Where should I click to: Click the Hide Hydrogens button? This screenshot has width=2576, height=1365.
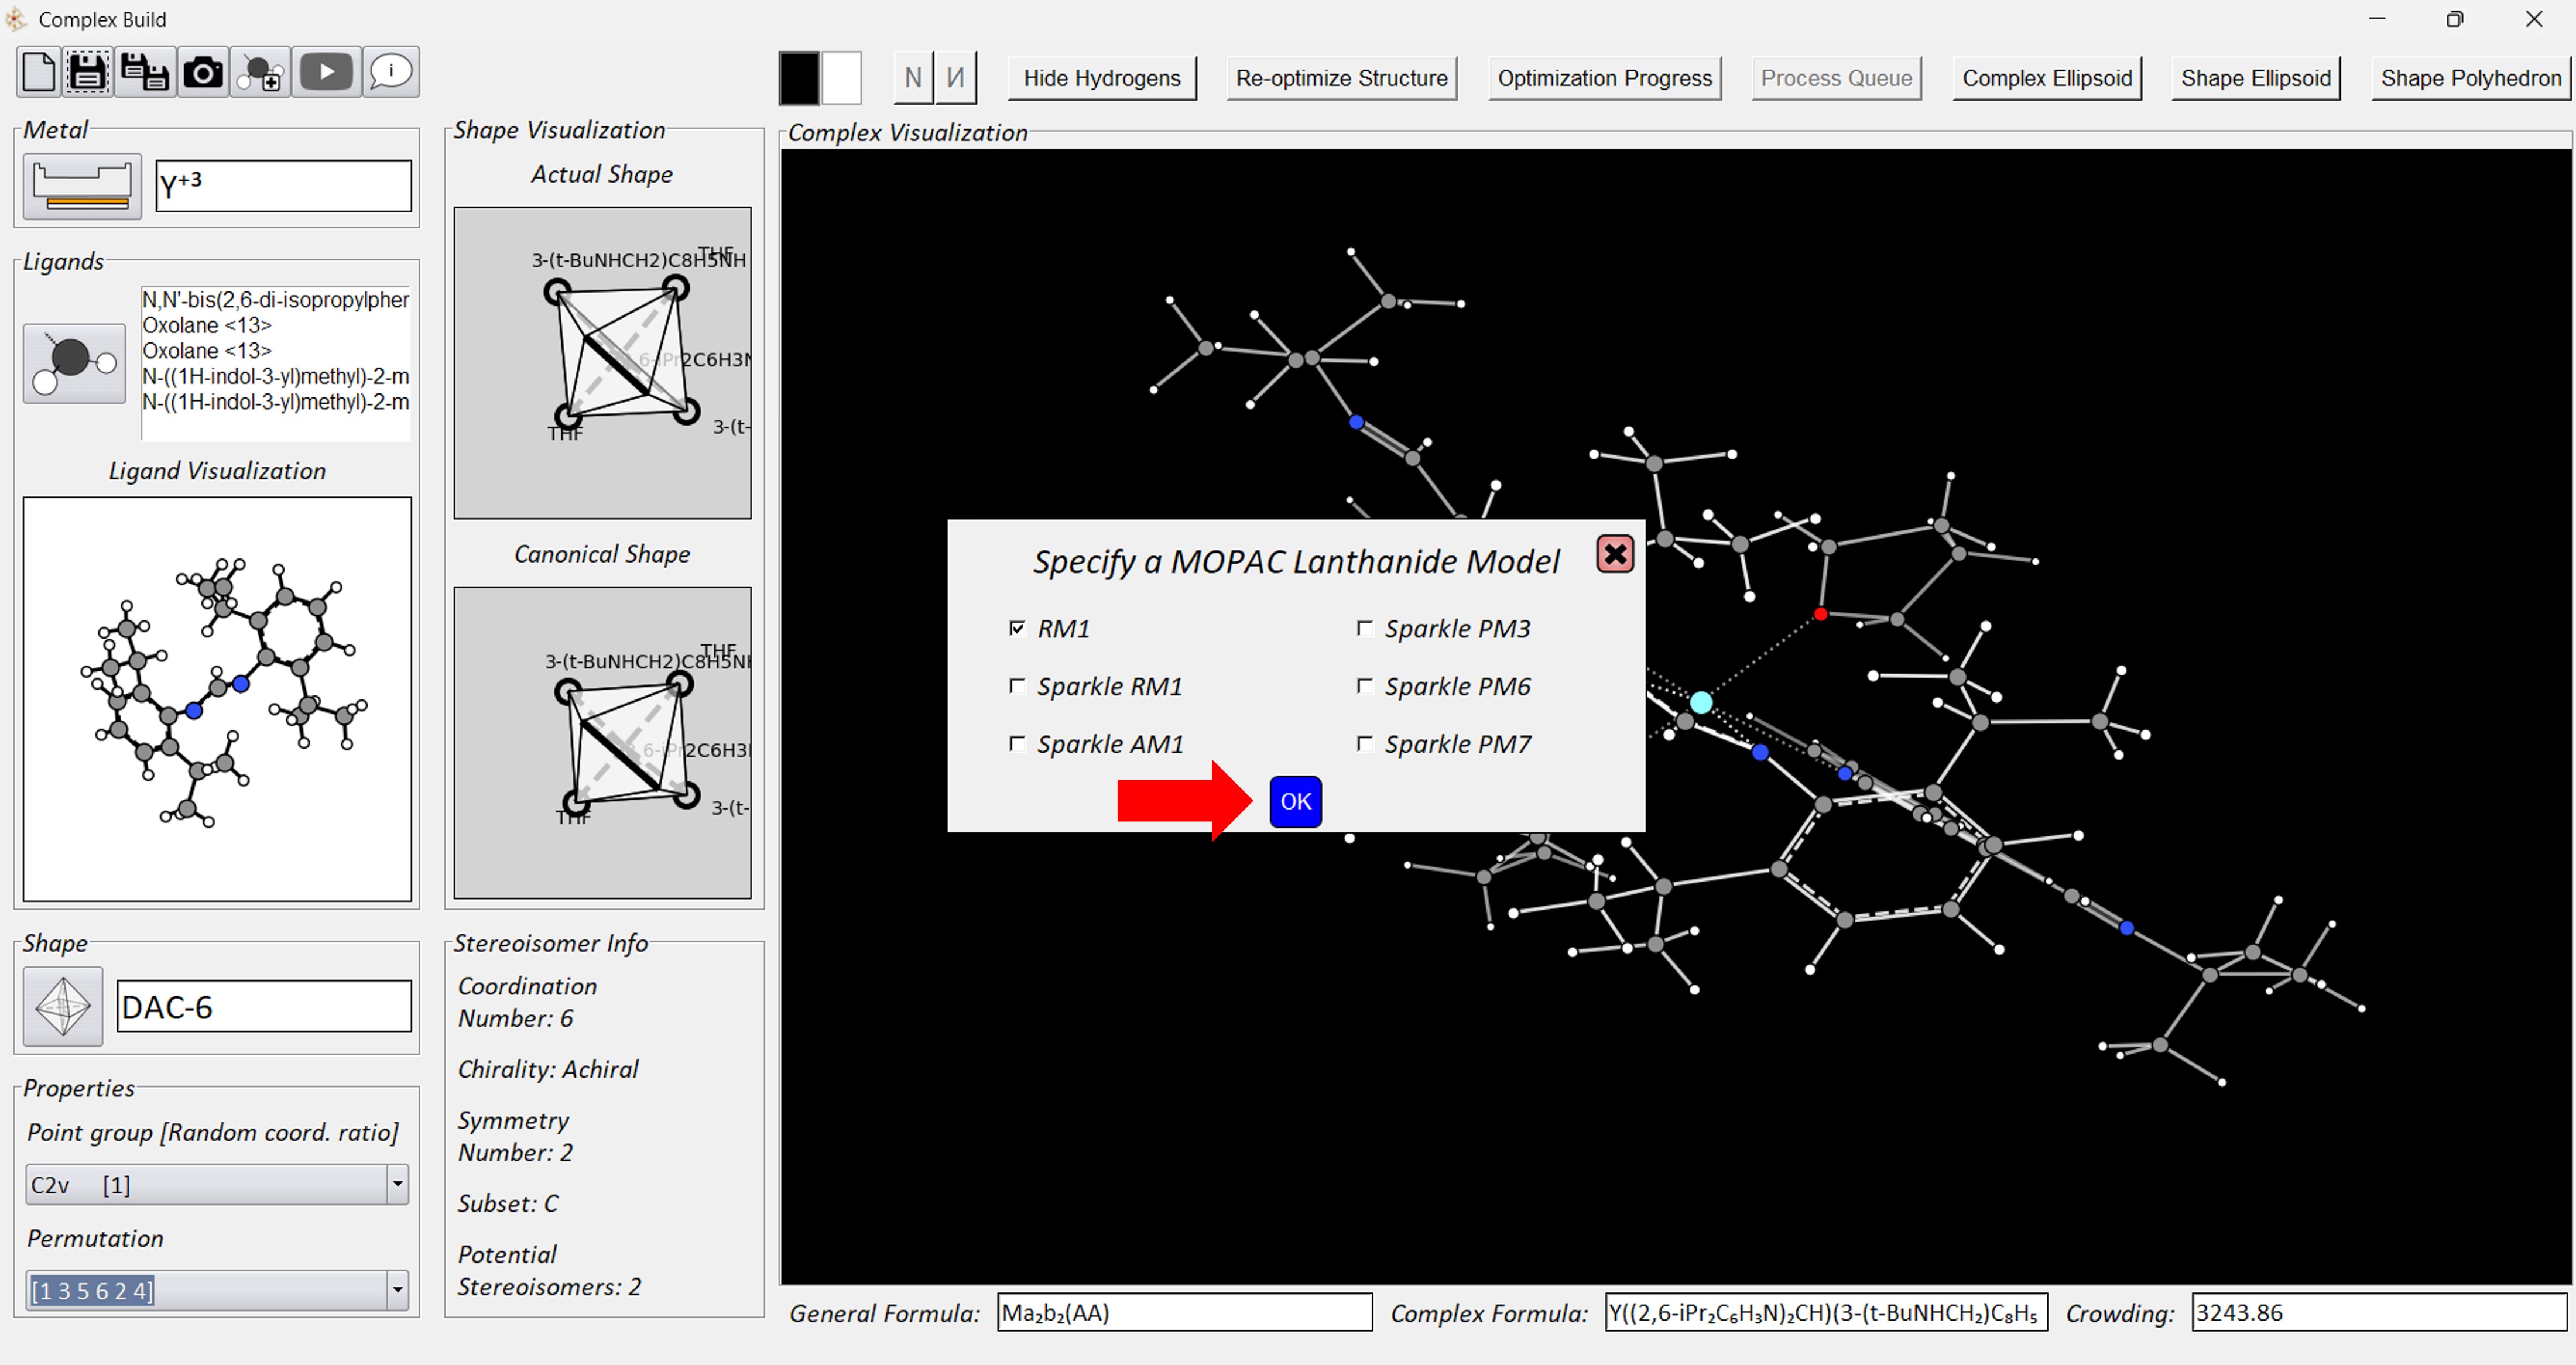1101,78
